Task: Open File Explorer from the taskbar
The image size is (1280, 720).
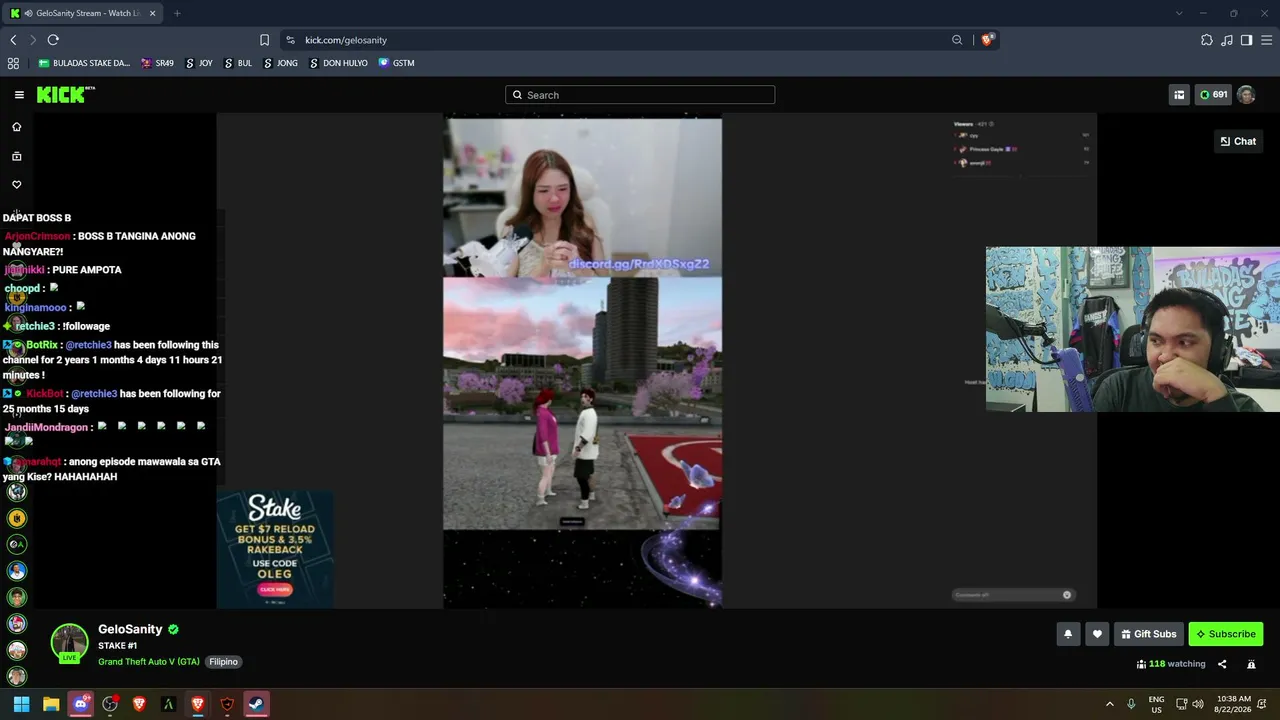Action: [51, 704]
